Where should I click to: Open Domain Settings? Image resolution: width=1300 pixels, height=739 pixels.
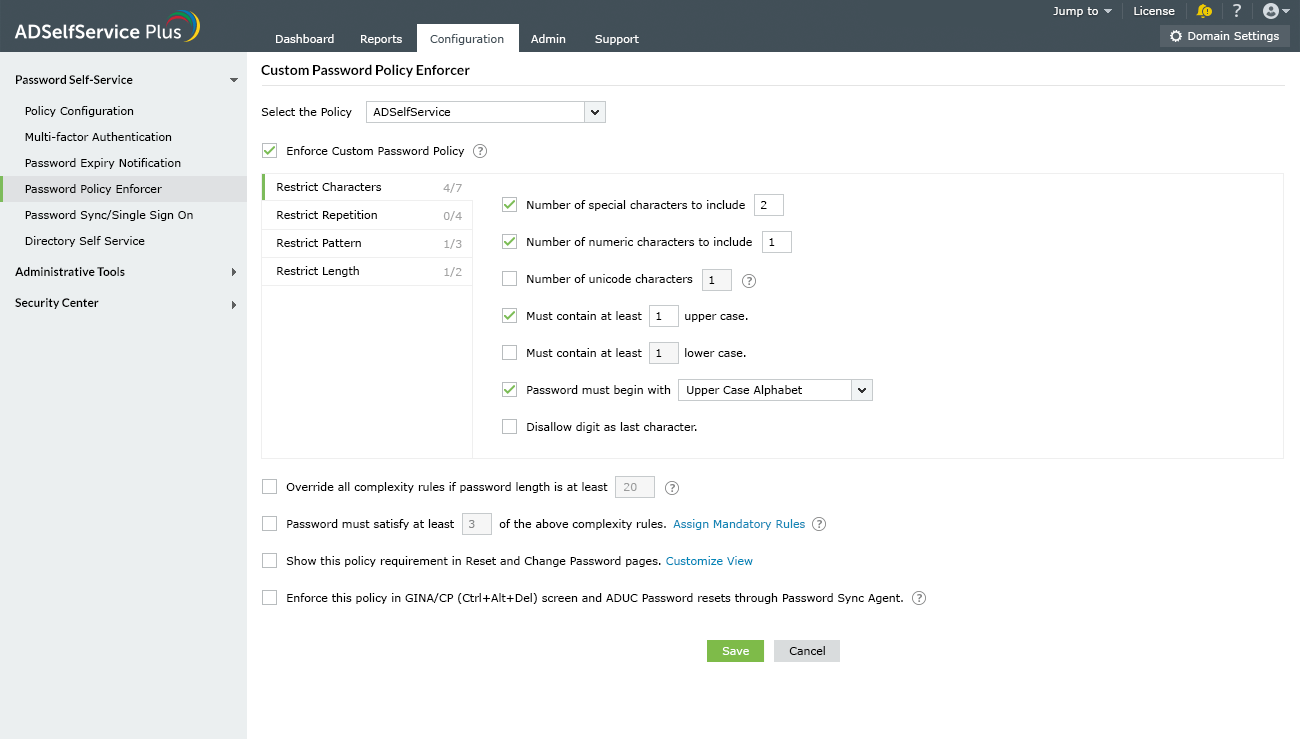click(x=1224, y=36)
